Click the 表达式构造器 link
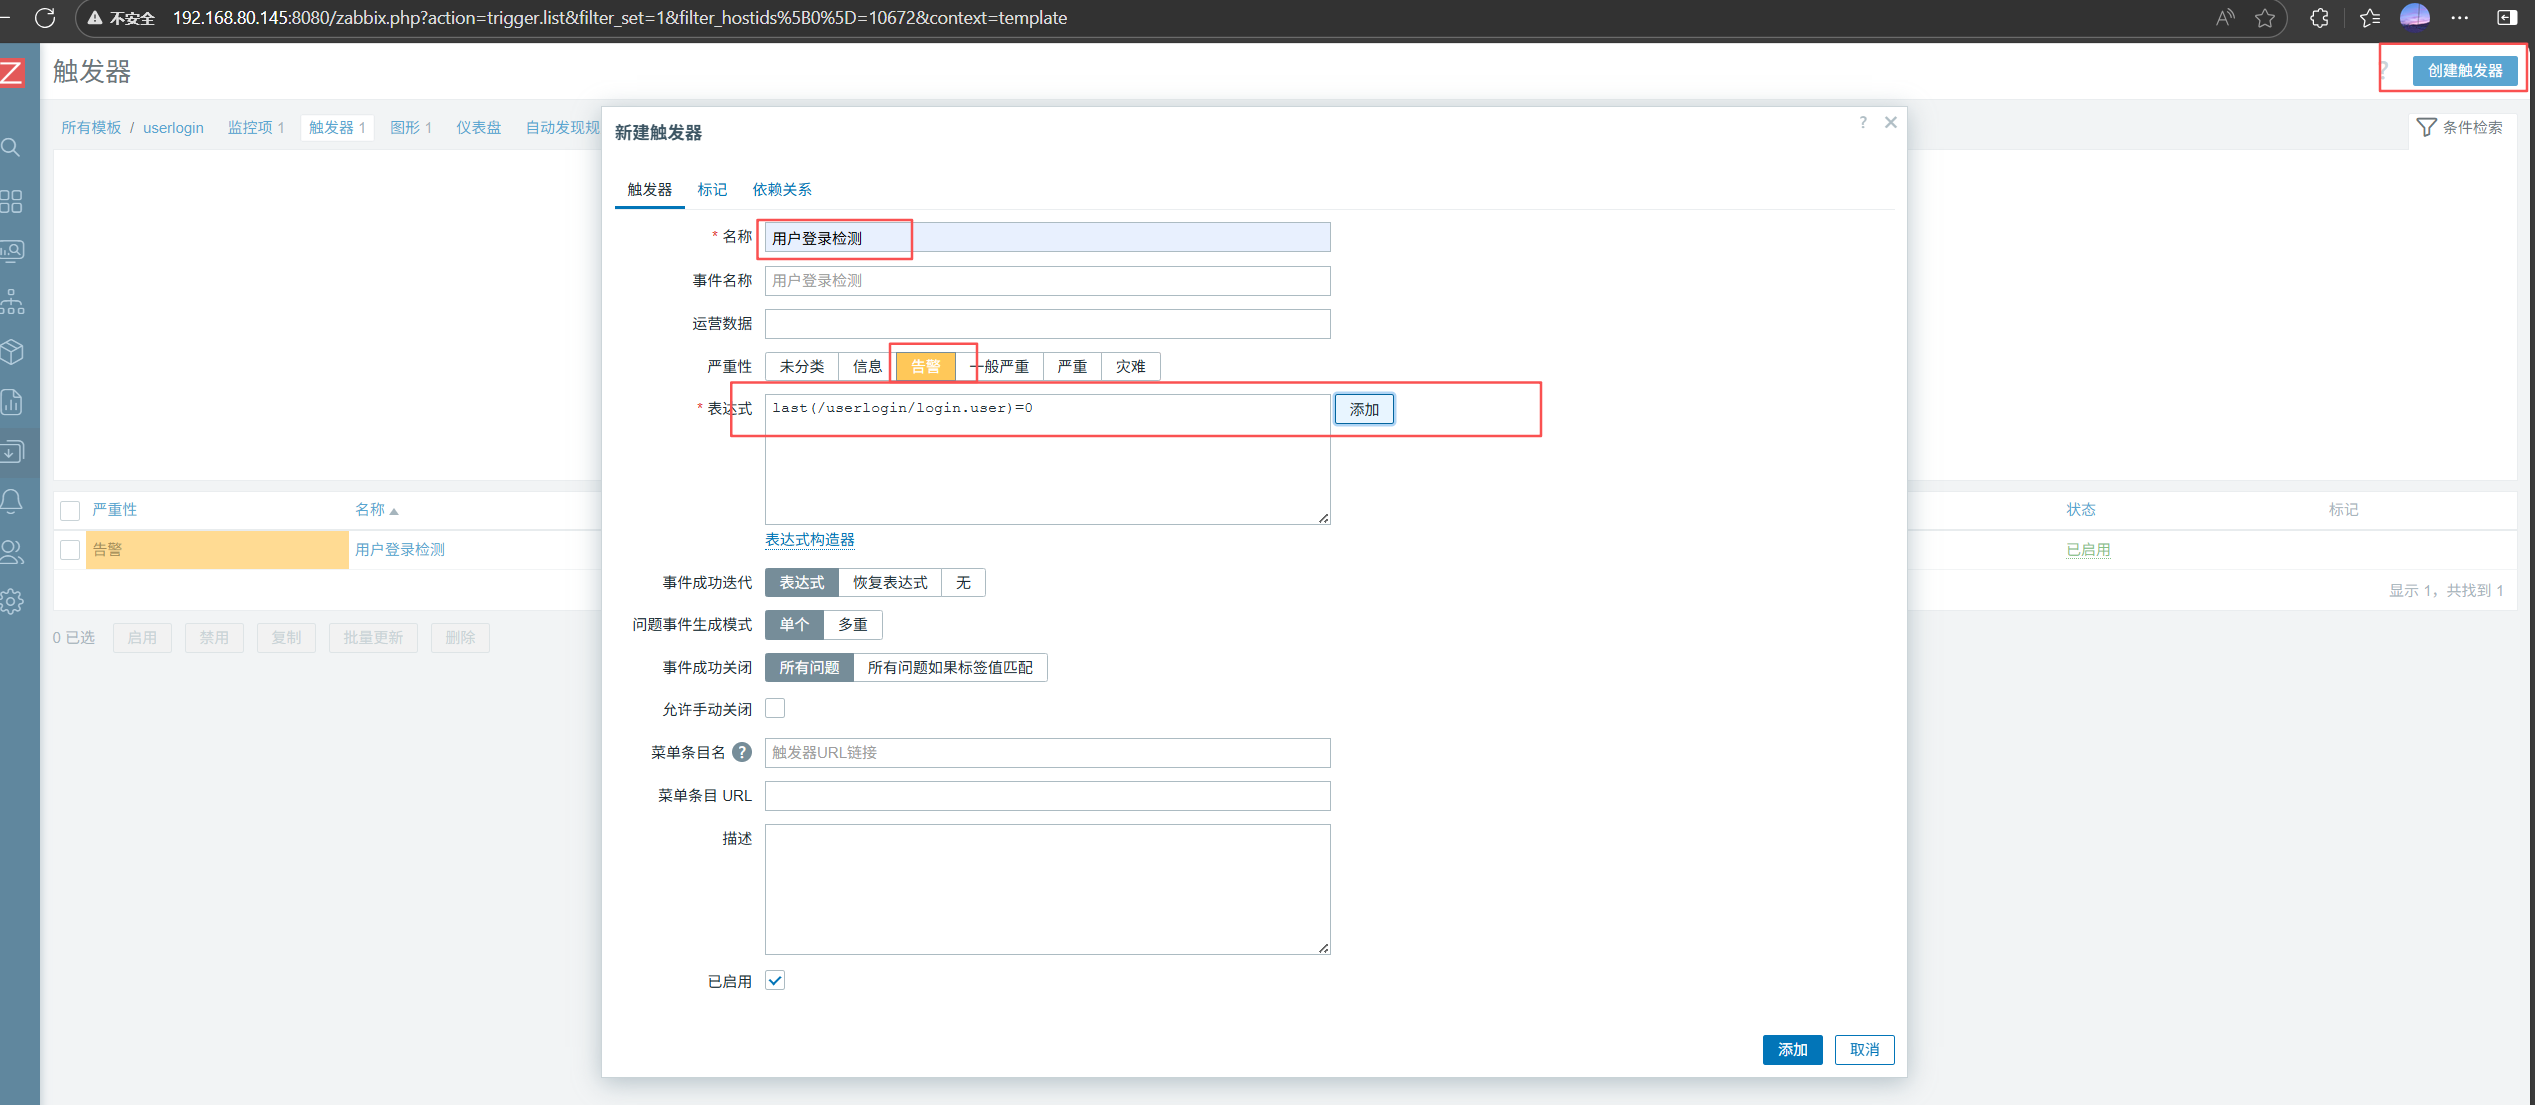The width and height of the screenshot is (2535, 1105). (809, 540)
